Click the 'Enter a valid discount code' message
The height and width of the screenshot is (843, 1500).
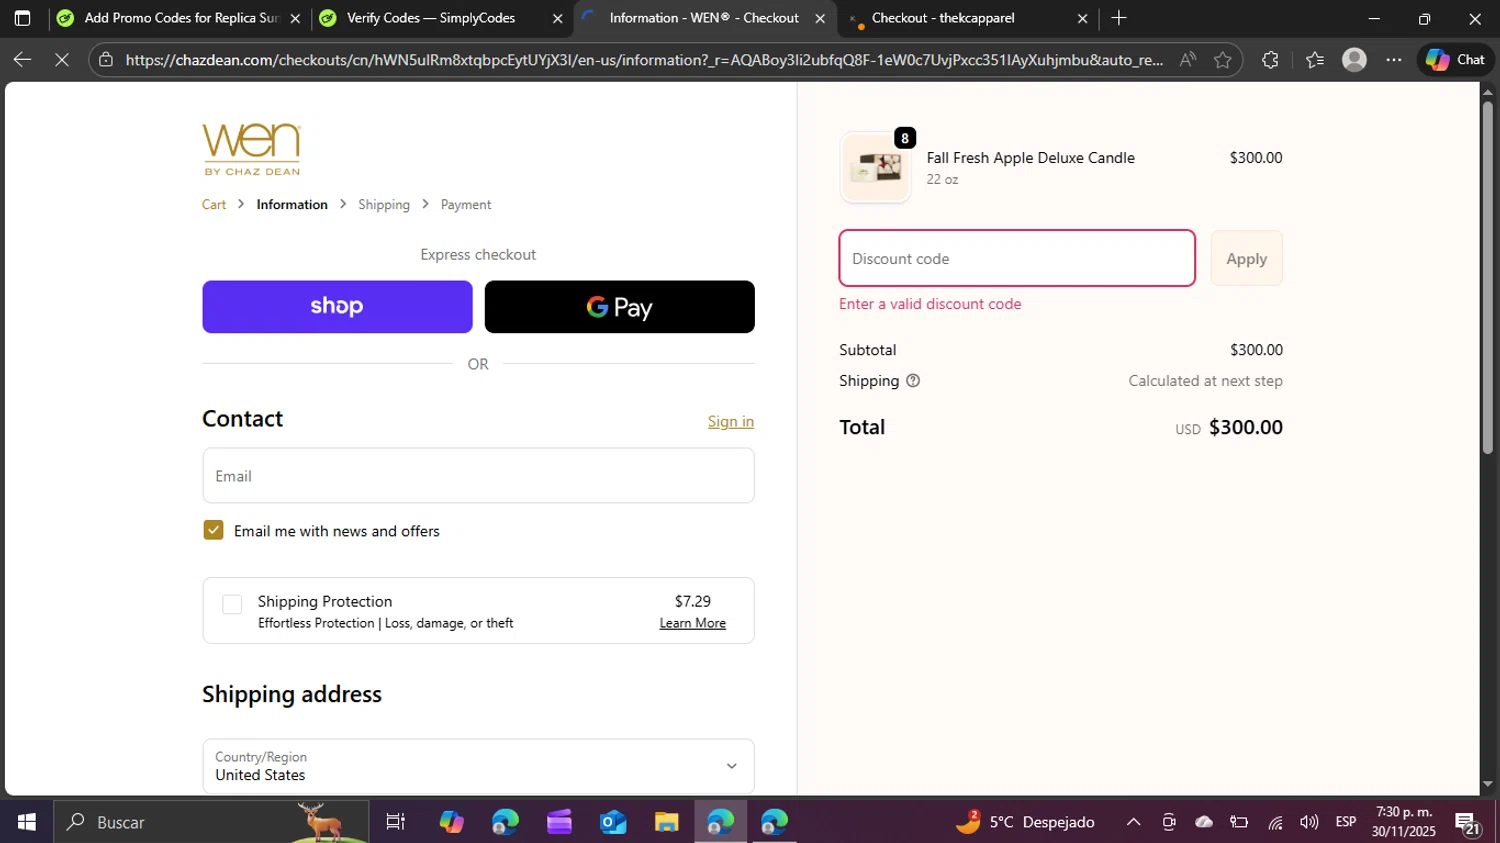930,304
